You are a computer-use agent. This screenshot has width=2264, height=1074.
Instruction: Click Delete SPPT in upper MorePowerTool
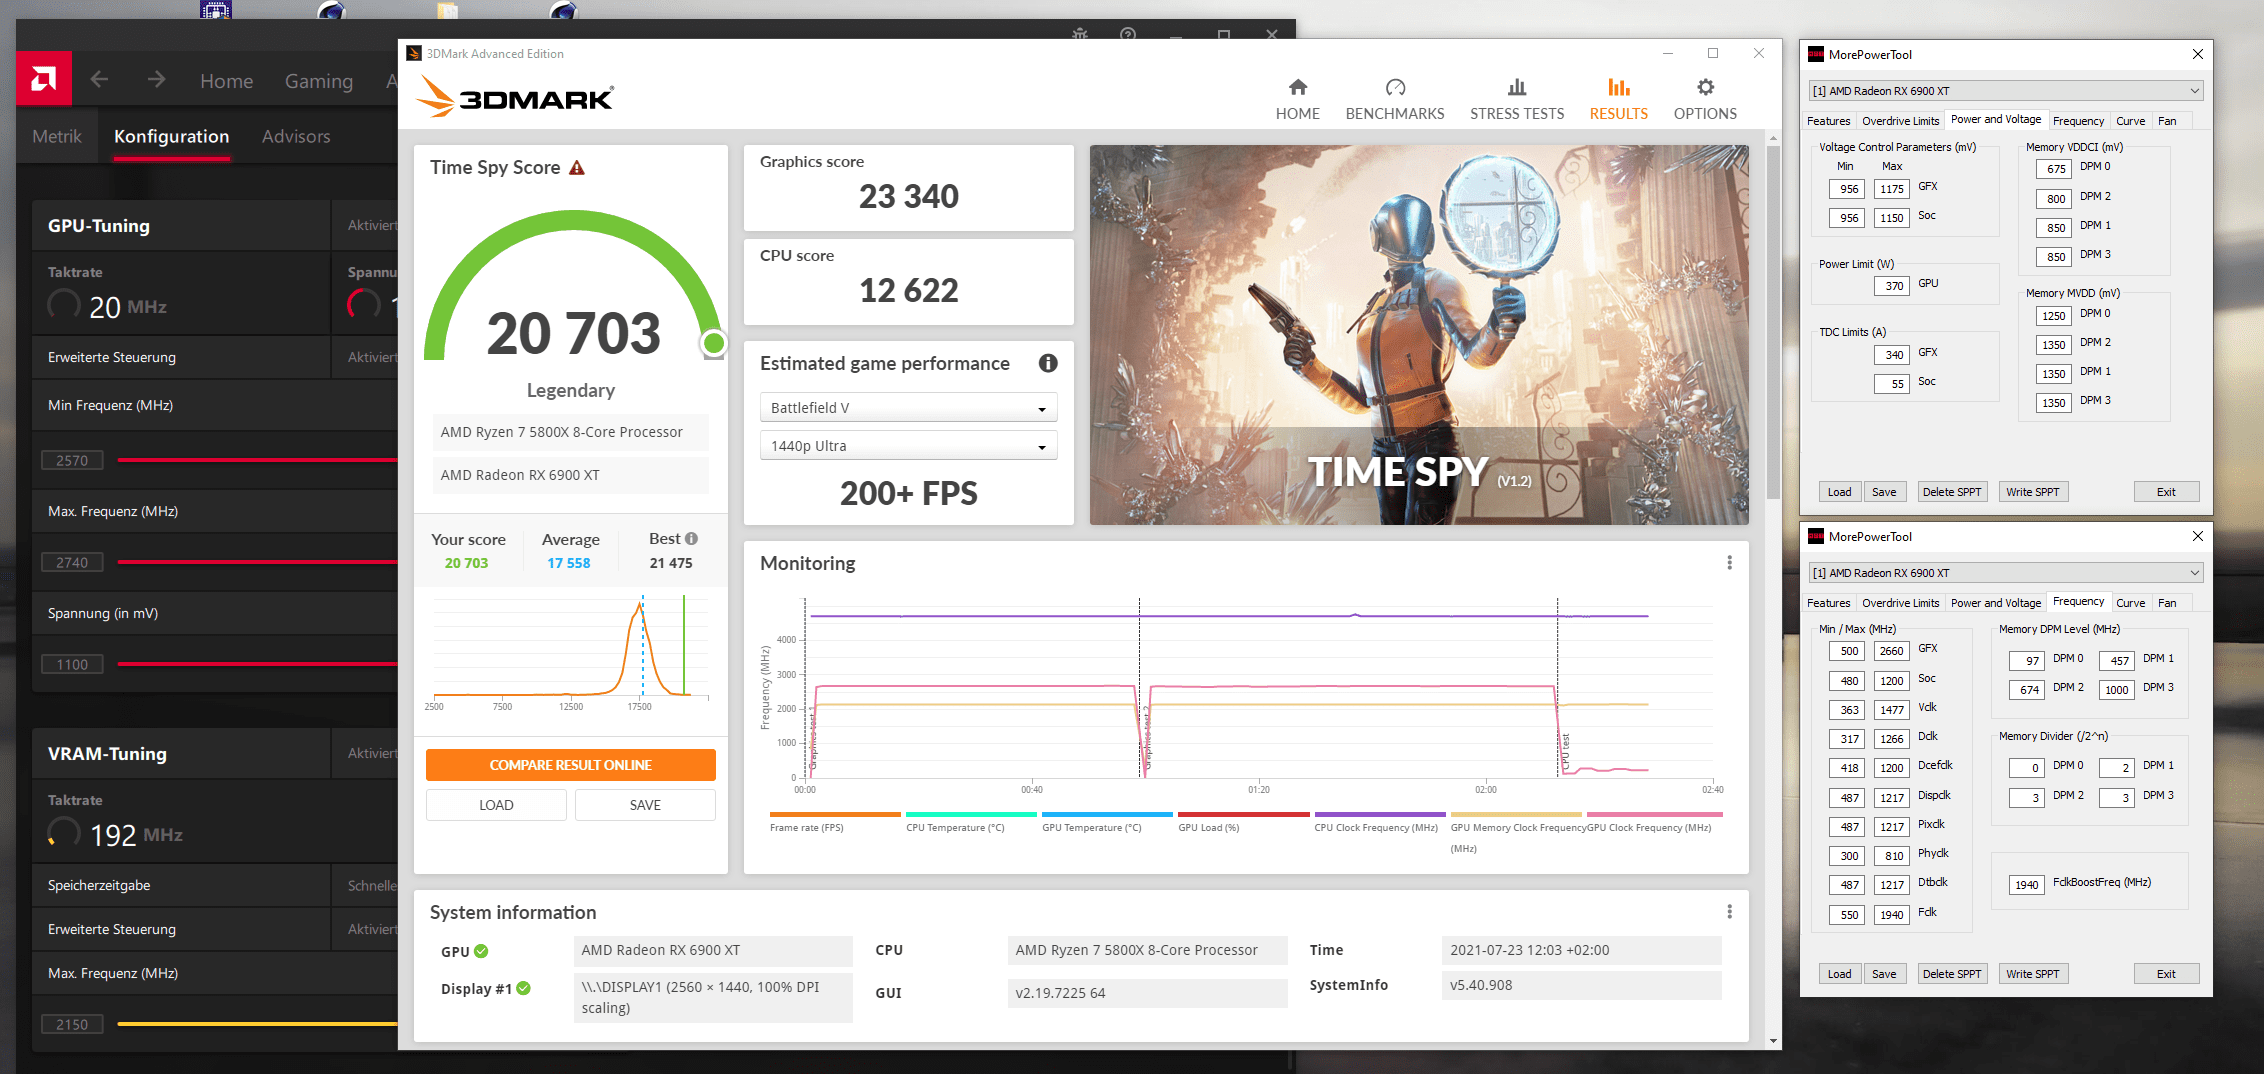click(x=1951, y=492)
